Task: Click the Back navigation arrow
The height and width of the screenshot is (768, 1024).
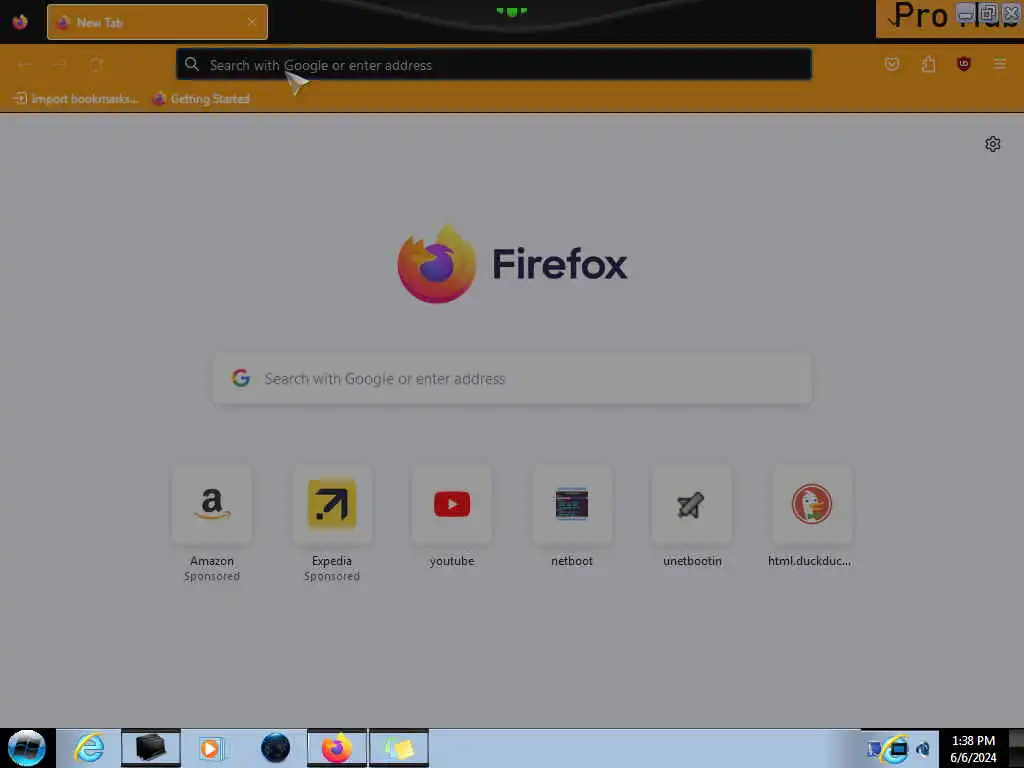Action: click(x=25, y=64)
